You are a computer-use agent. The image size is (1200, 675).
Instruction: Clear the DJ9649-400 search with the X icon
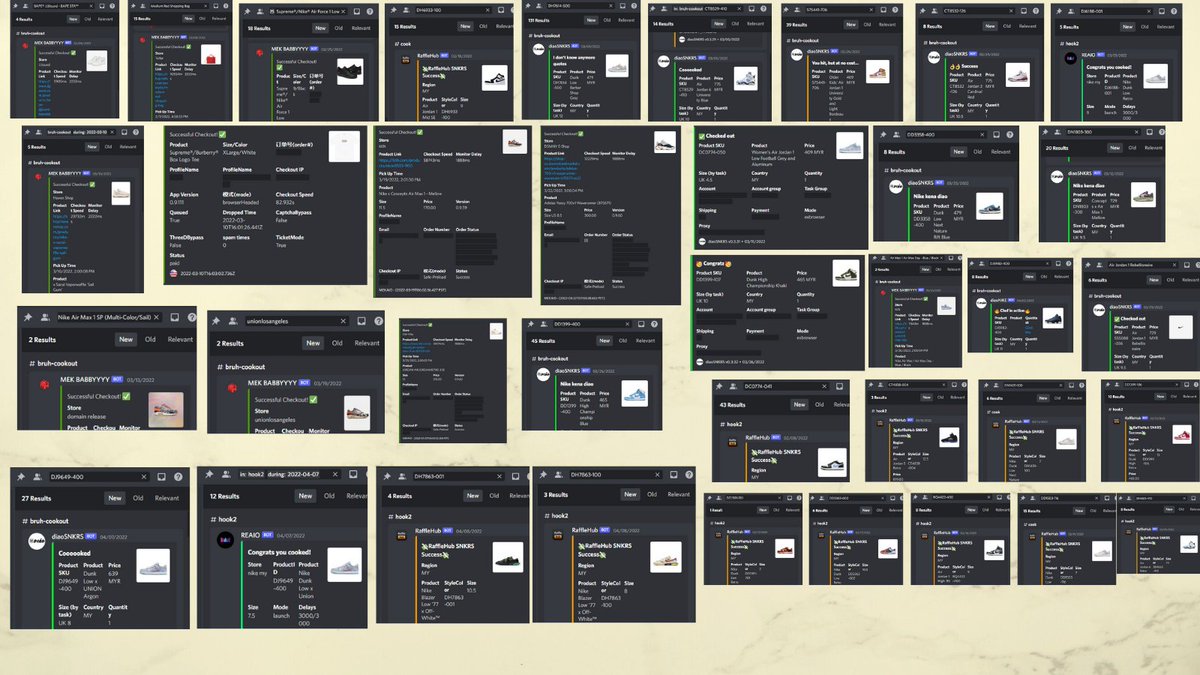coord(144,477)
